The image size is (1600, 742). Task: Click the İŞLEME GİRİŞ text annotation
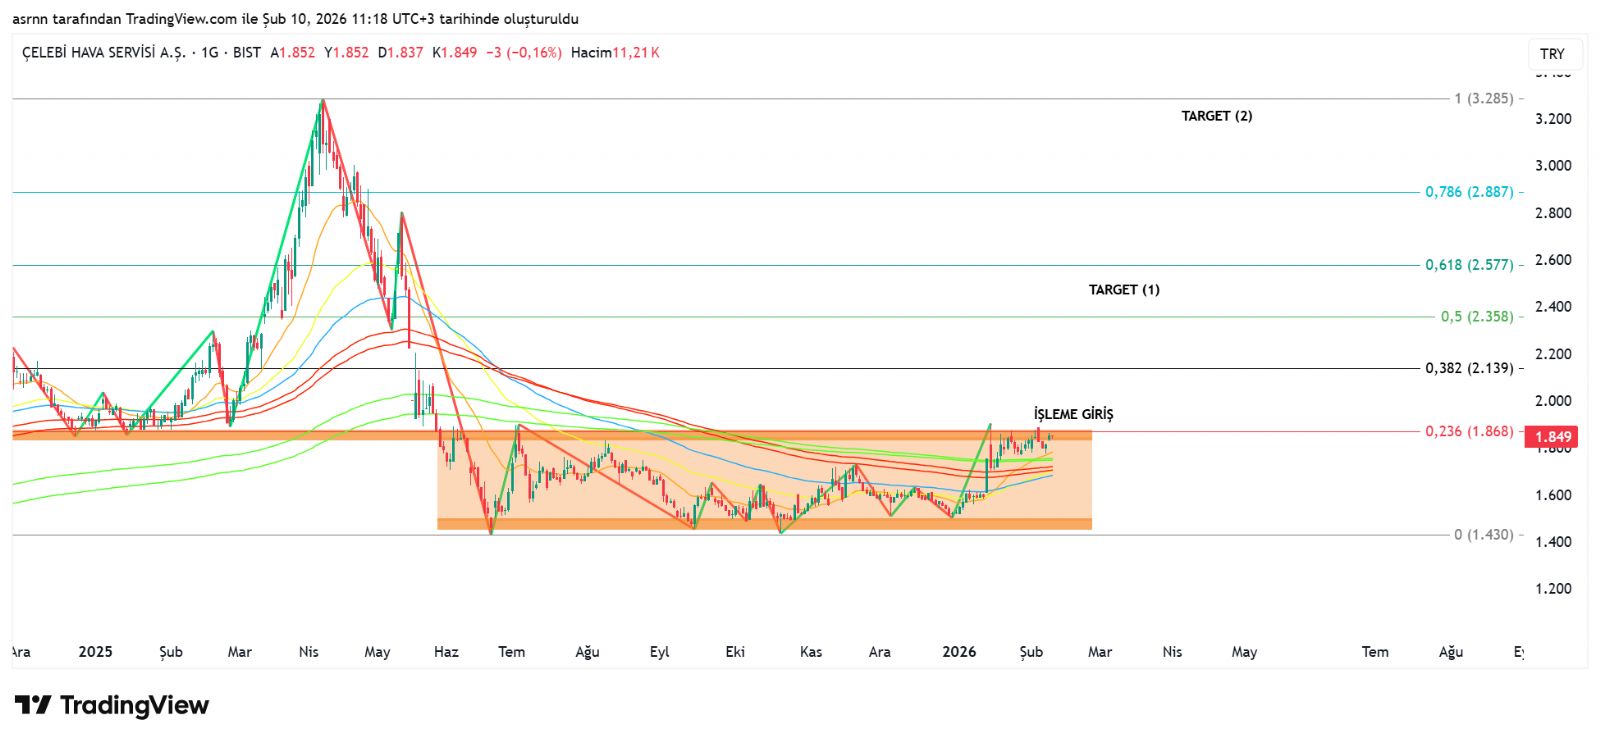coord(1073,414)
